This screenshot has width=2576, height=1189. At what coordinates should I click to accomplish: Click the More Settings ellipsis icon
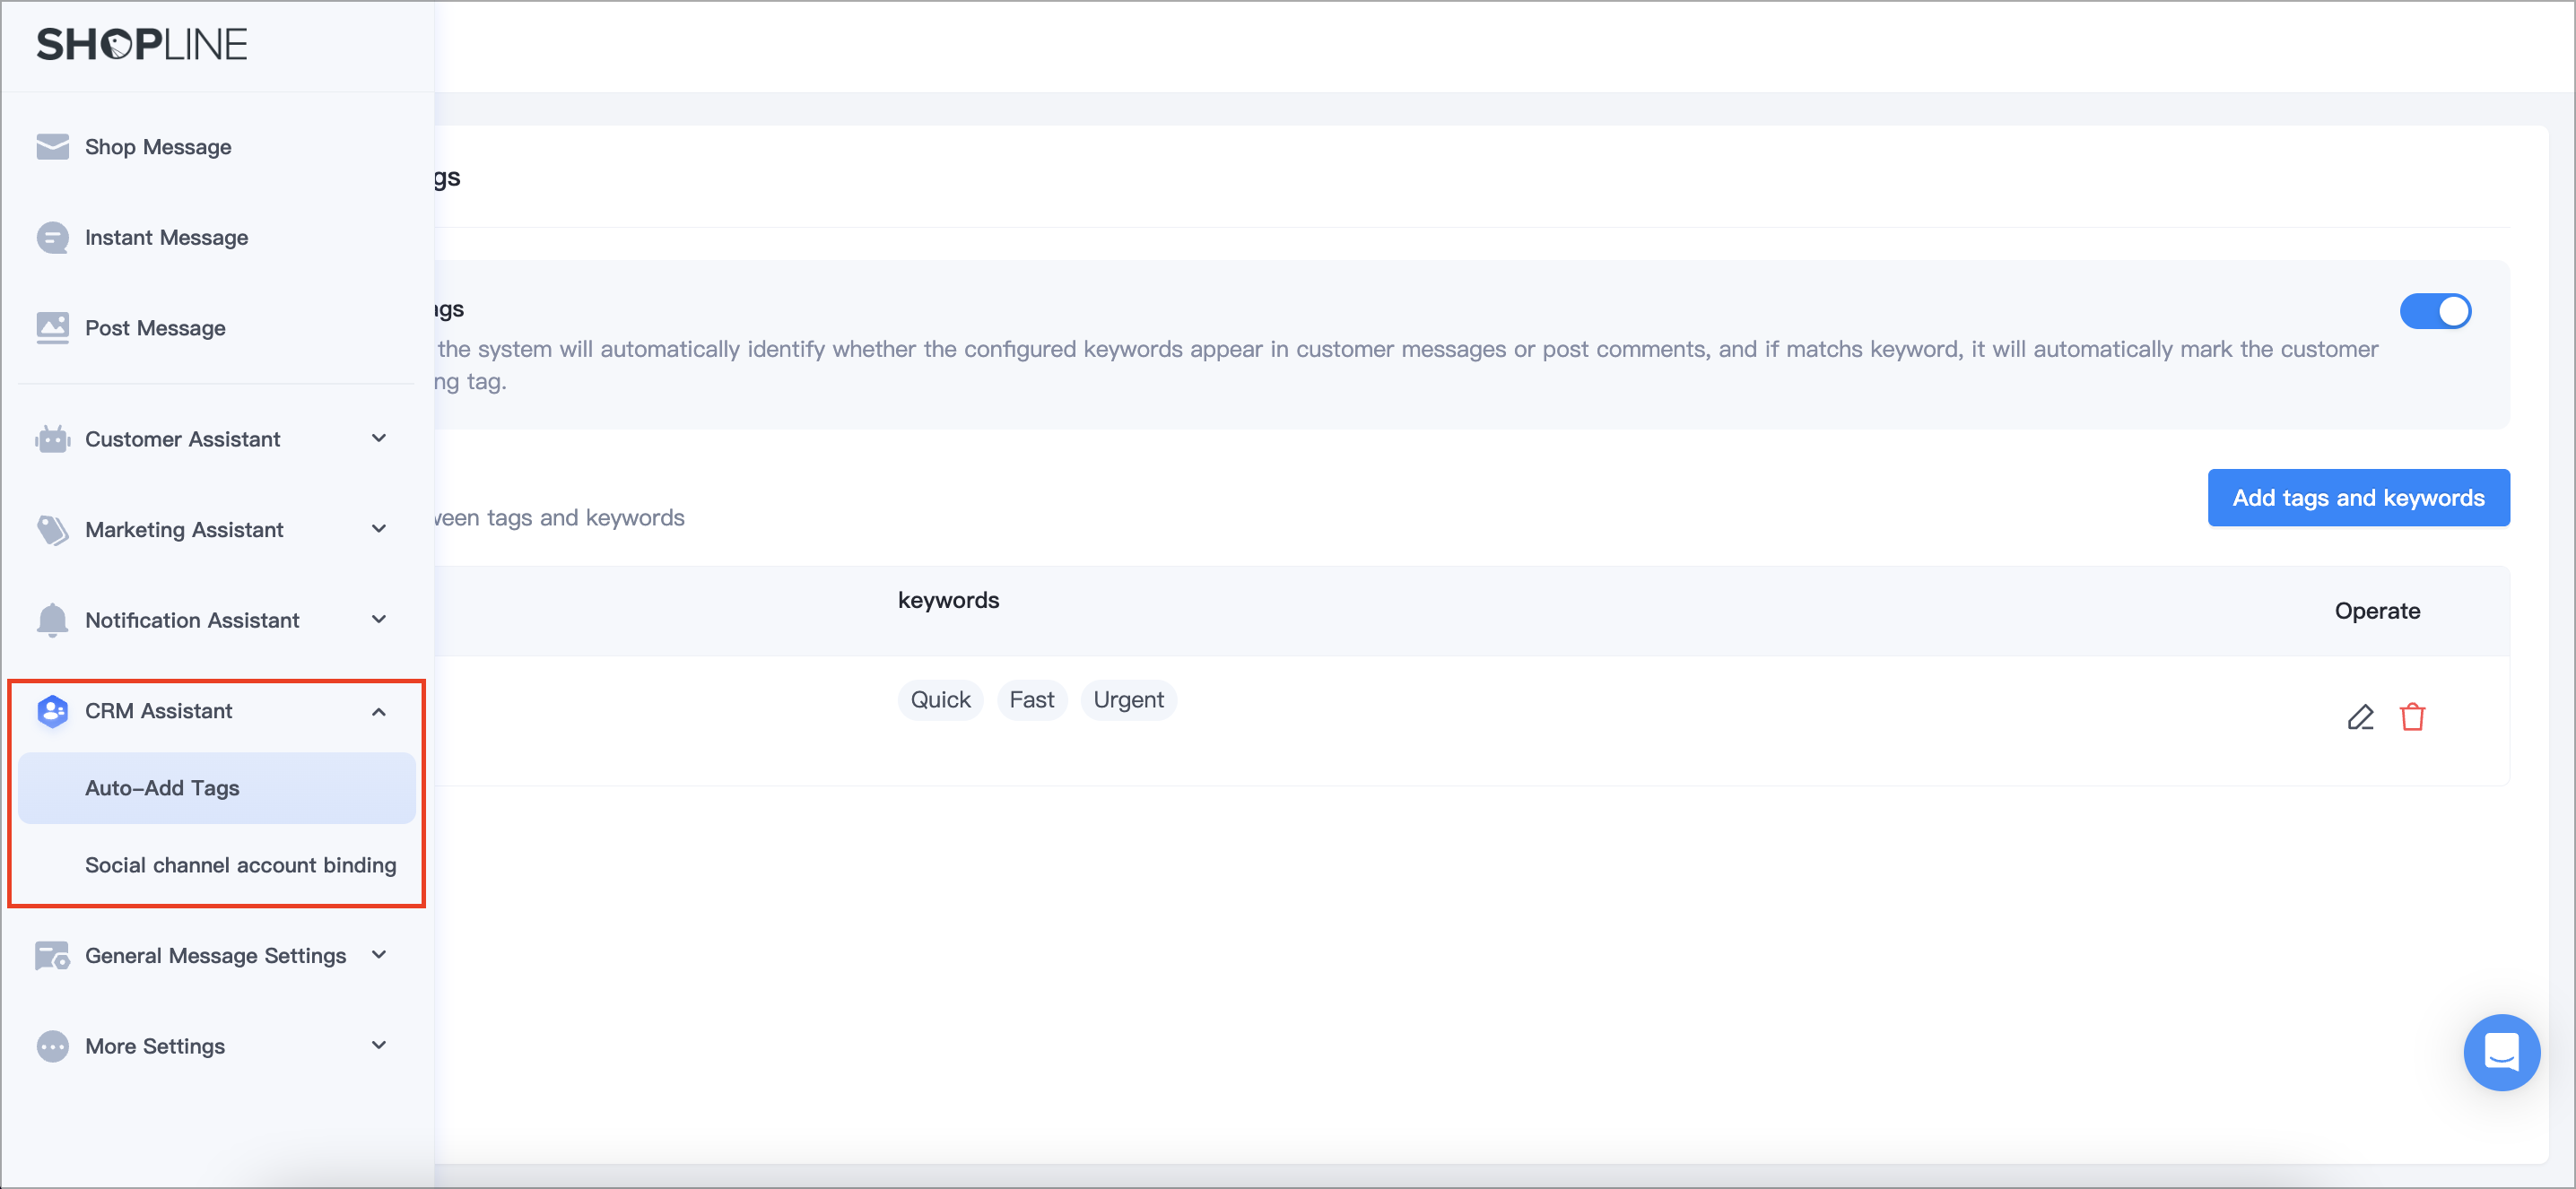pyautogui.click(x=52, y=1046)
